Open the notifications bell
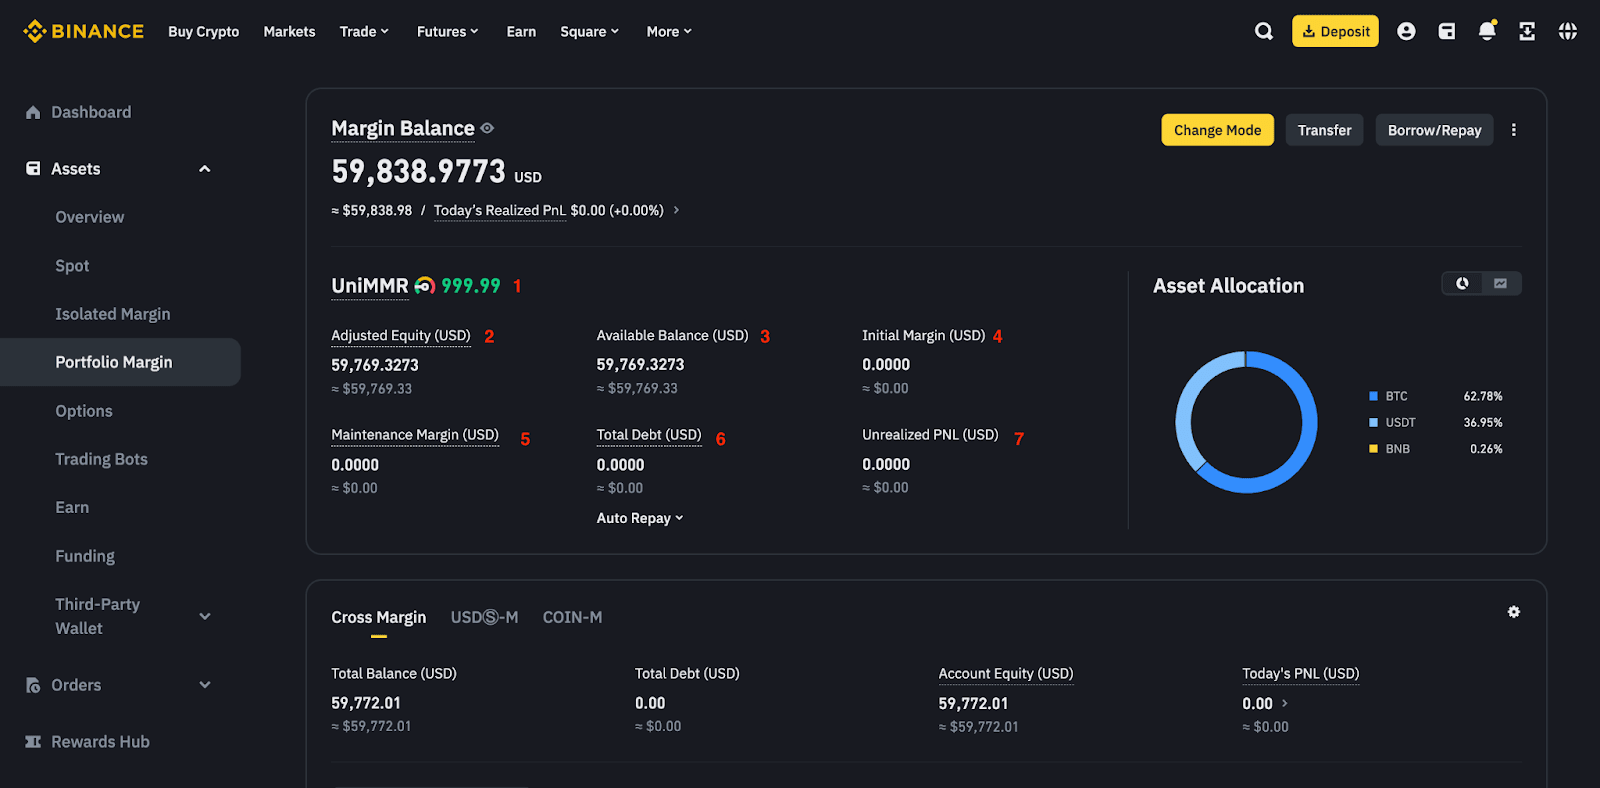The width and height of the screenshot is (1600, 788). tap(1487, 31)
